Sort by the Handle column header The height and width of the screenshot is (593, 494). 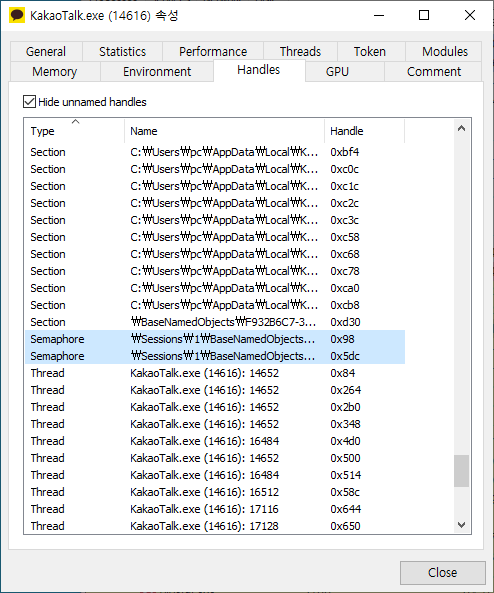point(365,131)
